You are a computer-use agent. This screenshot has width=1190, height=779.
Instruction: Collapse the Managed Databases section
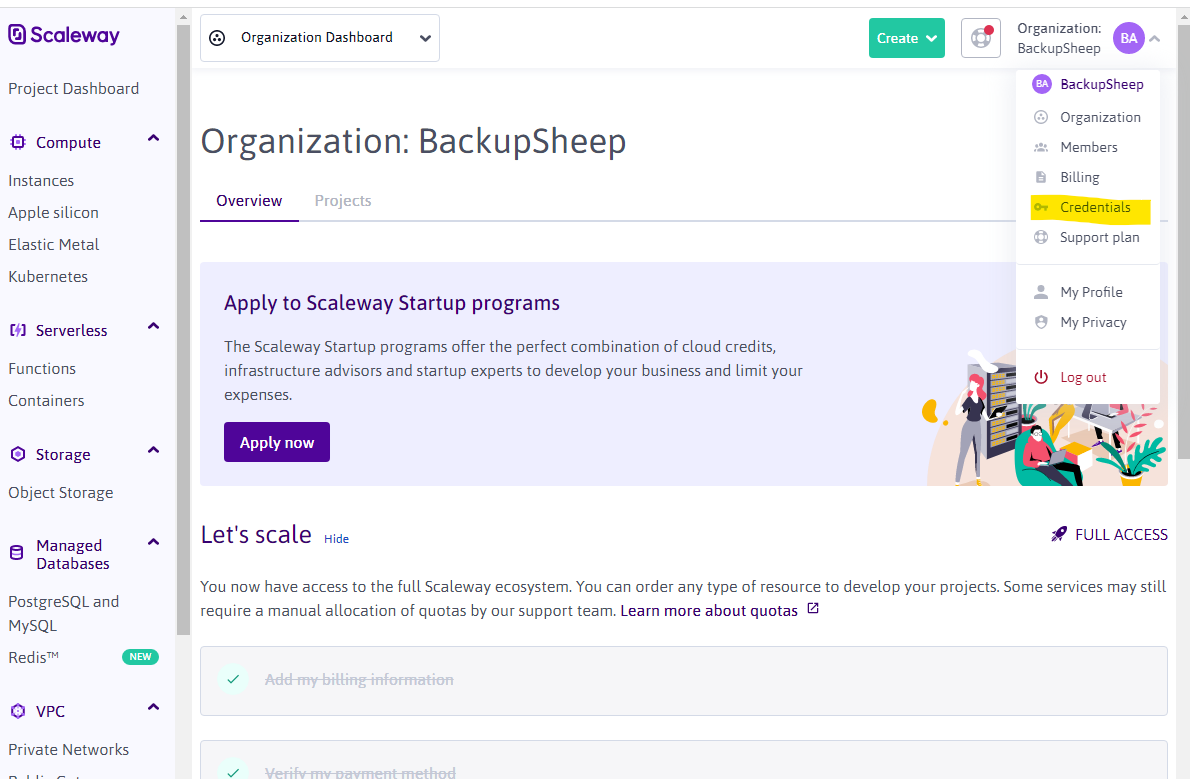[153, 542]
